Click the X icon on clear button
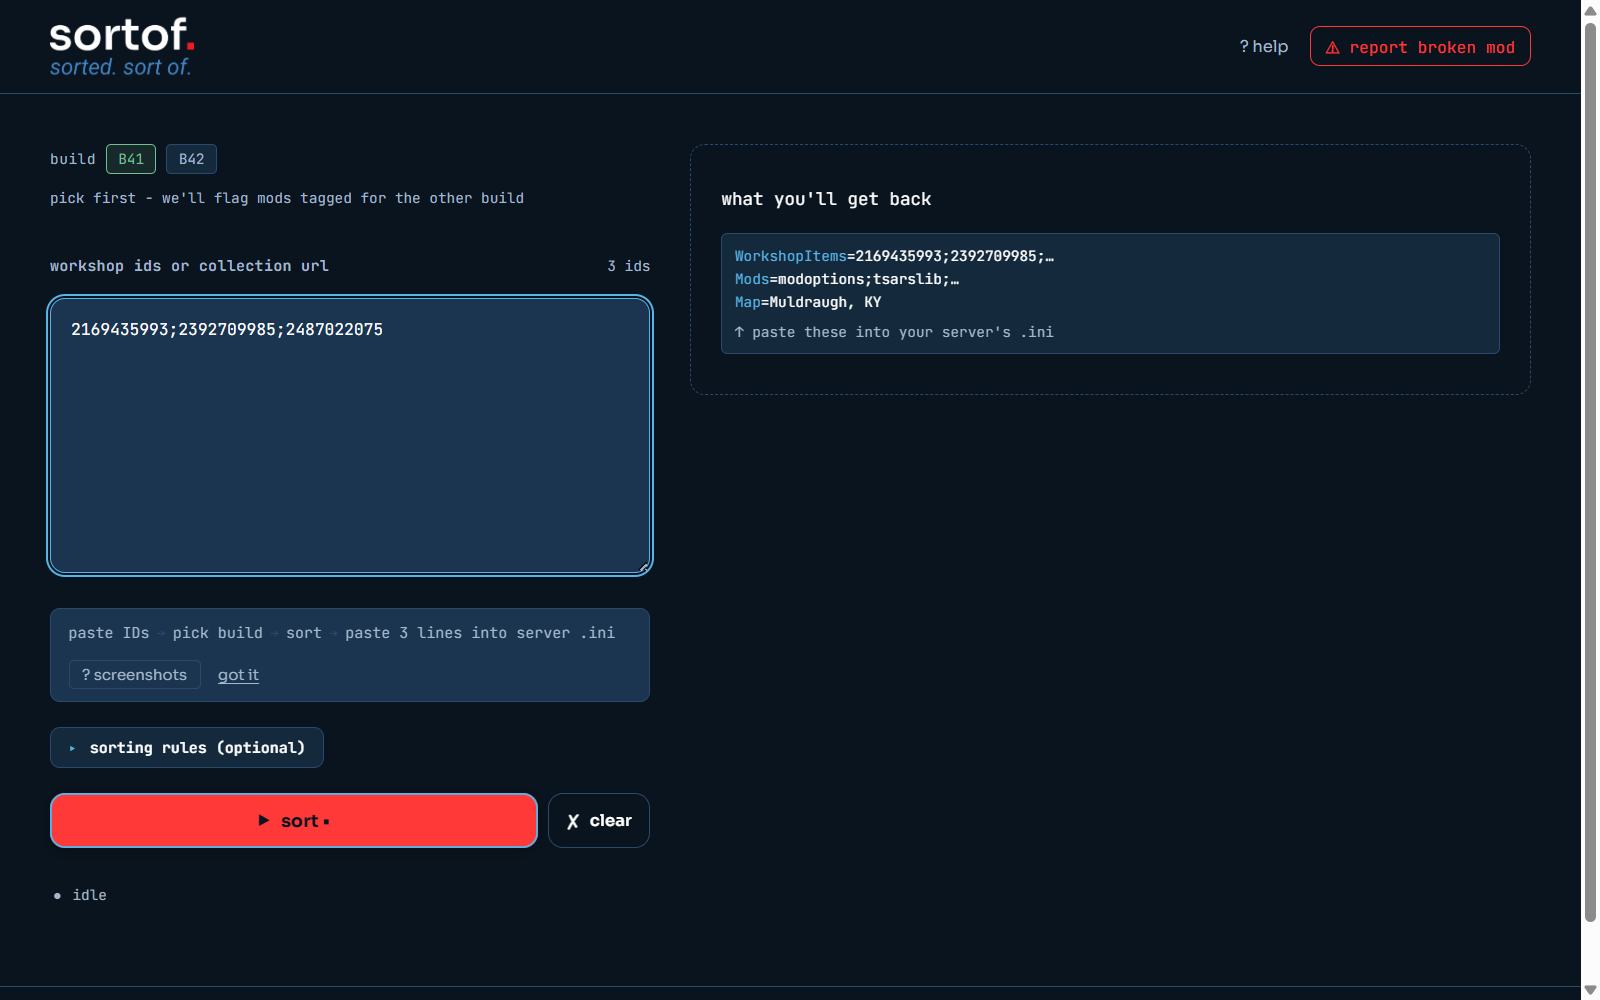 point(573,822)
